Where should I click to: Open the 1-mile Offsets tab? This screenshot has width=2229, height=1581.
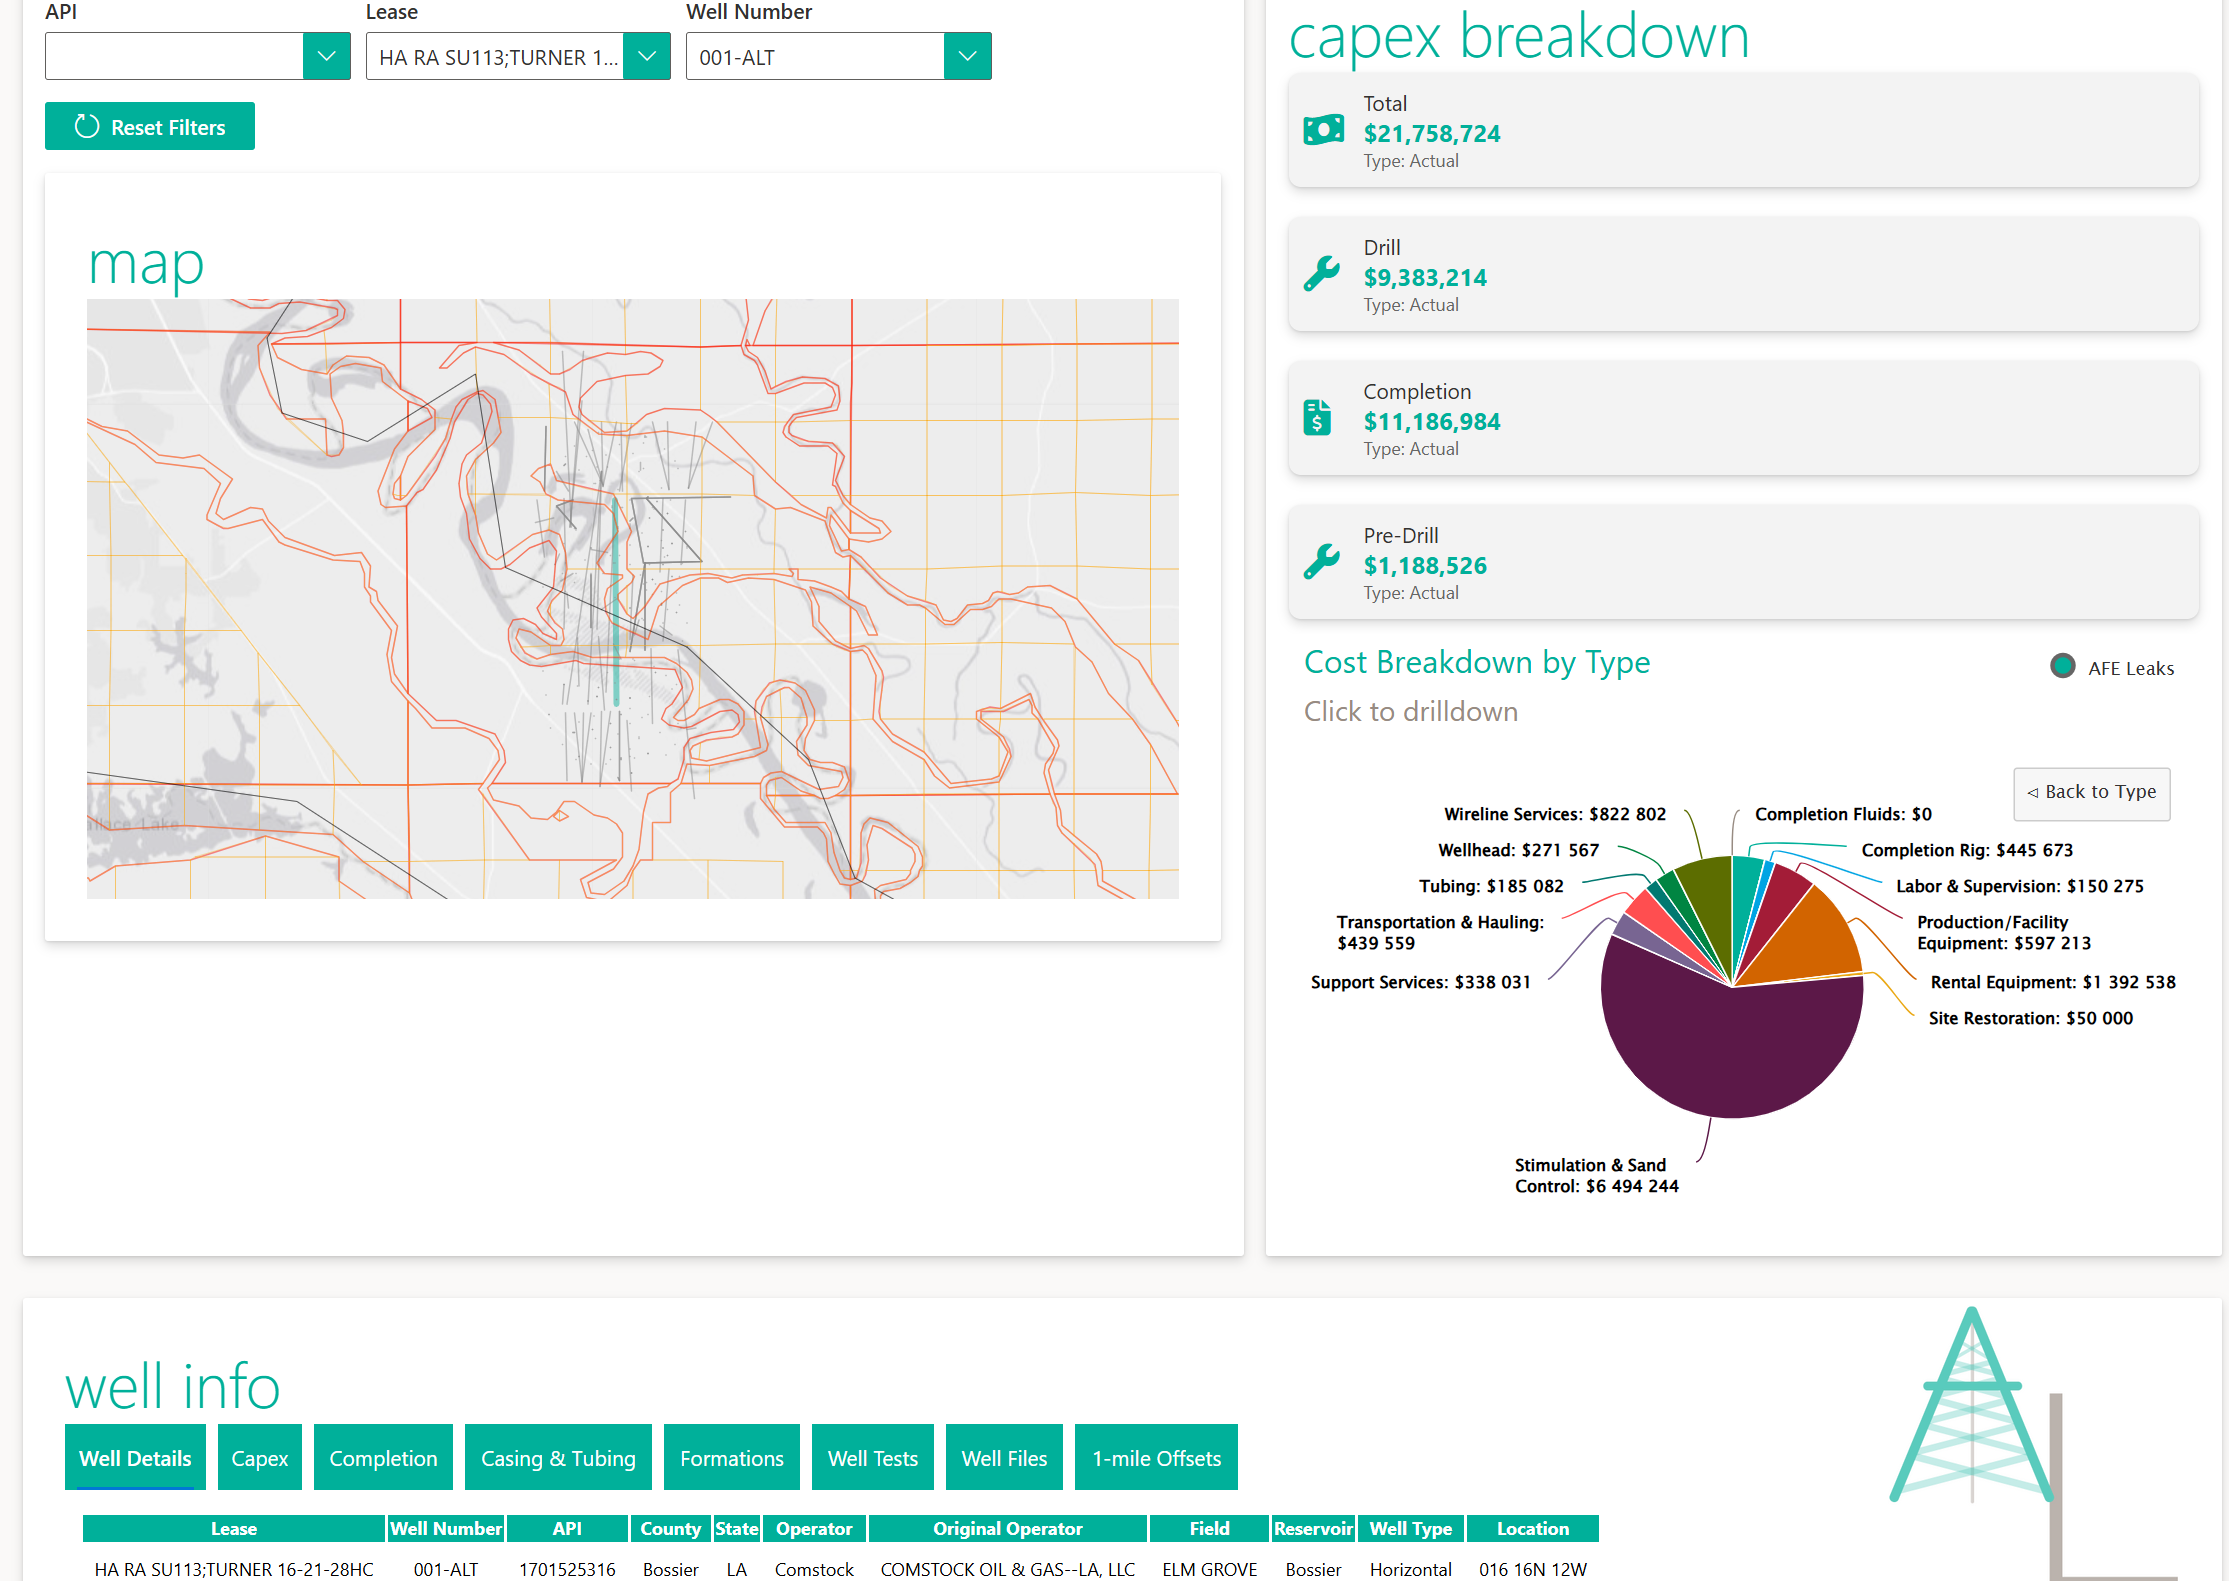coord(1156,1458)
